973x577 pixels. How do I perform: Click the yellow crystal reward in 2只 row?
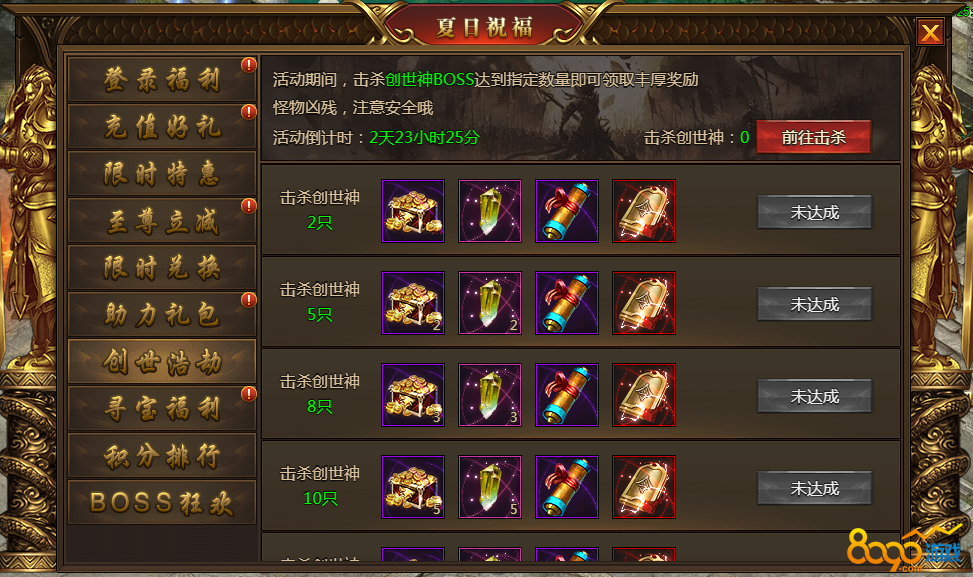tap(490, 211)
